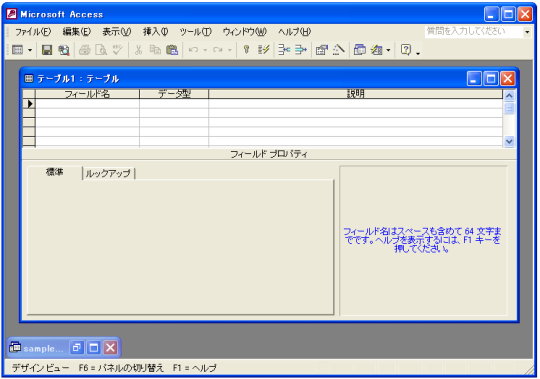This screenshot has height=379, width=540.
Task: Click the 質問を入力してください help search box
Action: point(474,32)
